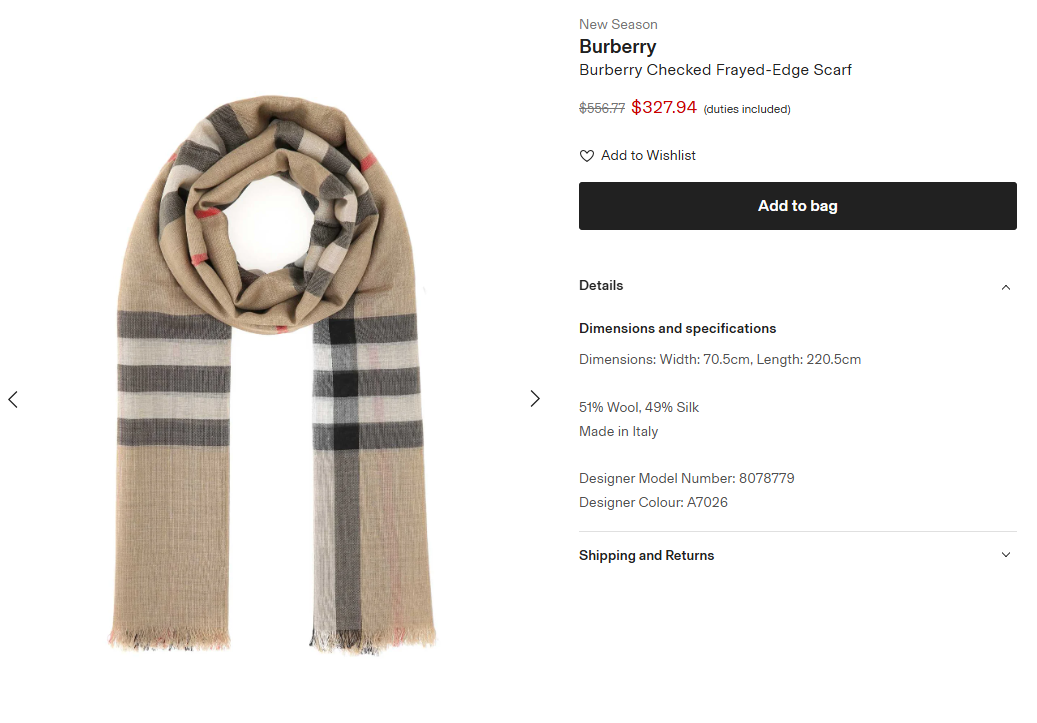Click the Add to Wishlist text
Viewport: 1037px width, 723px height.
(648, 156)
